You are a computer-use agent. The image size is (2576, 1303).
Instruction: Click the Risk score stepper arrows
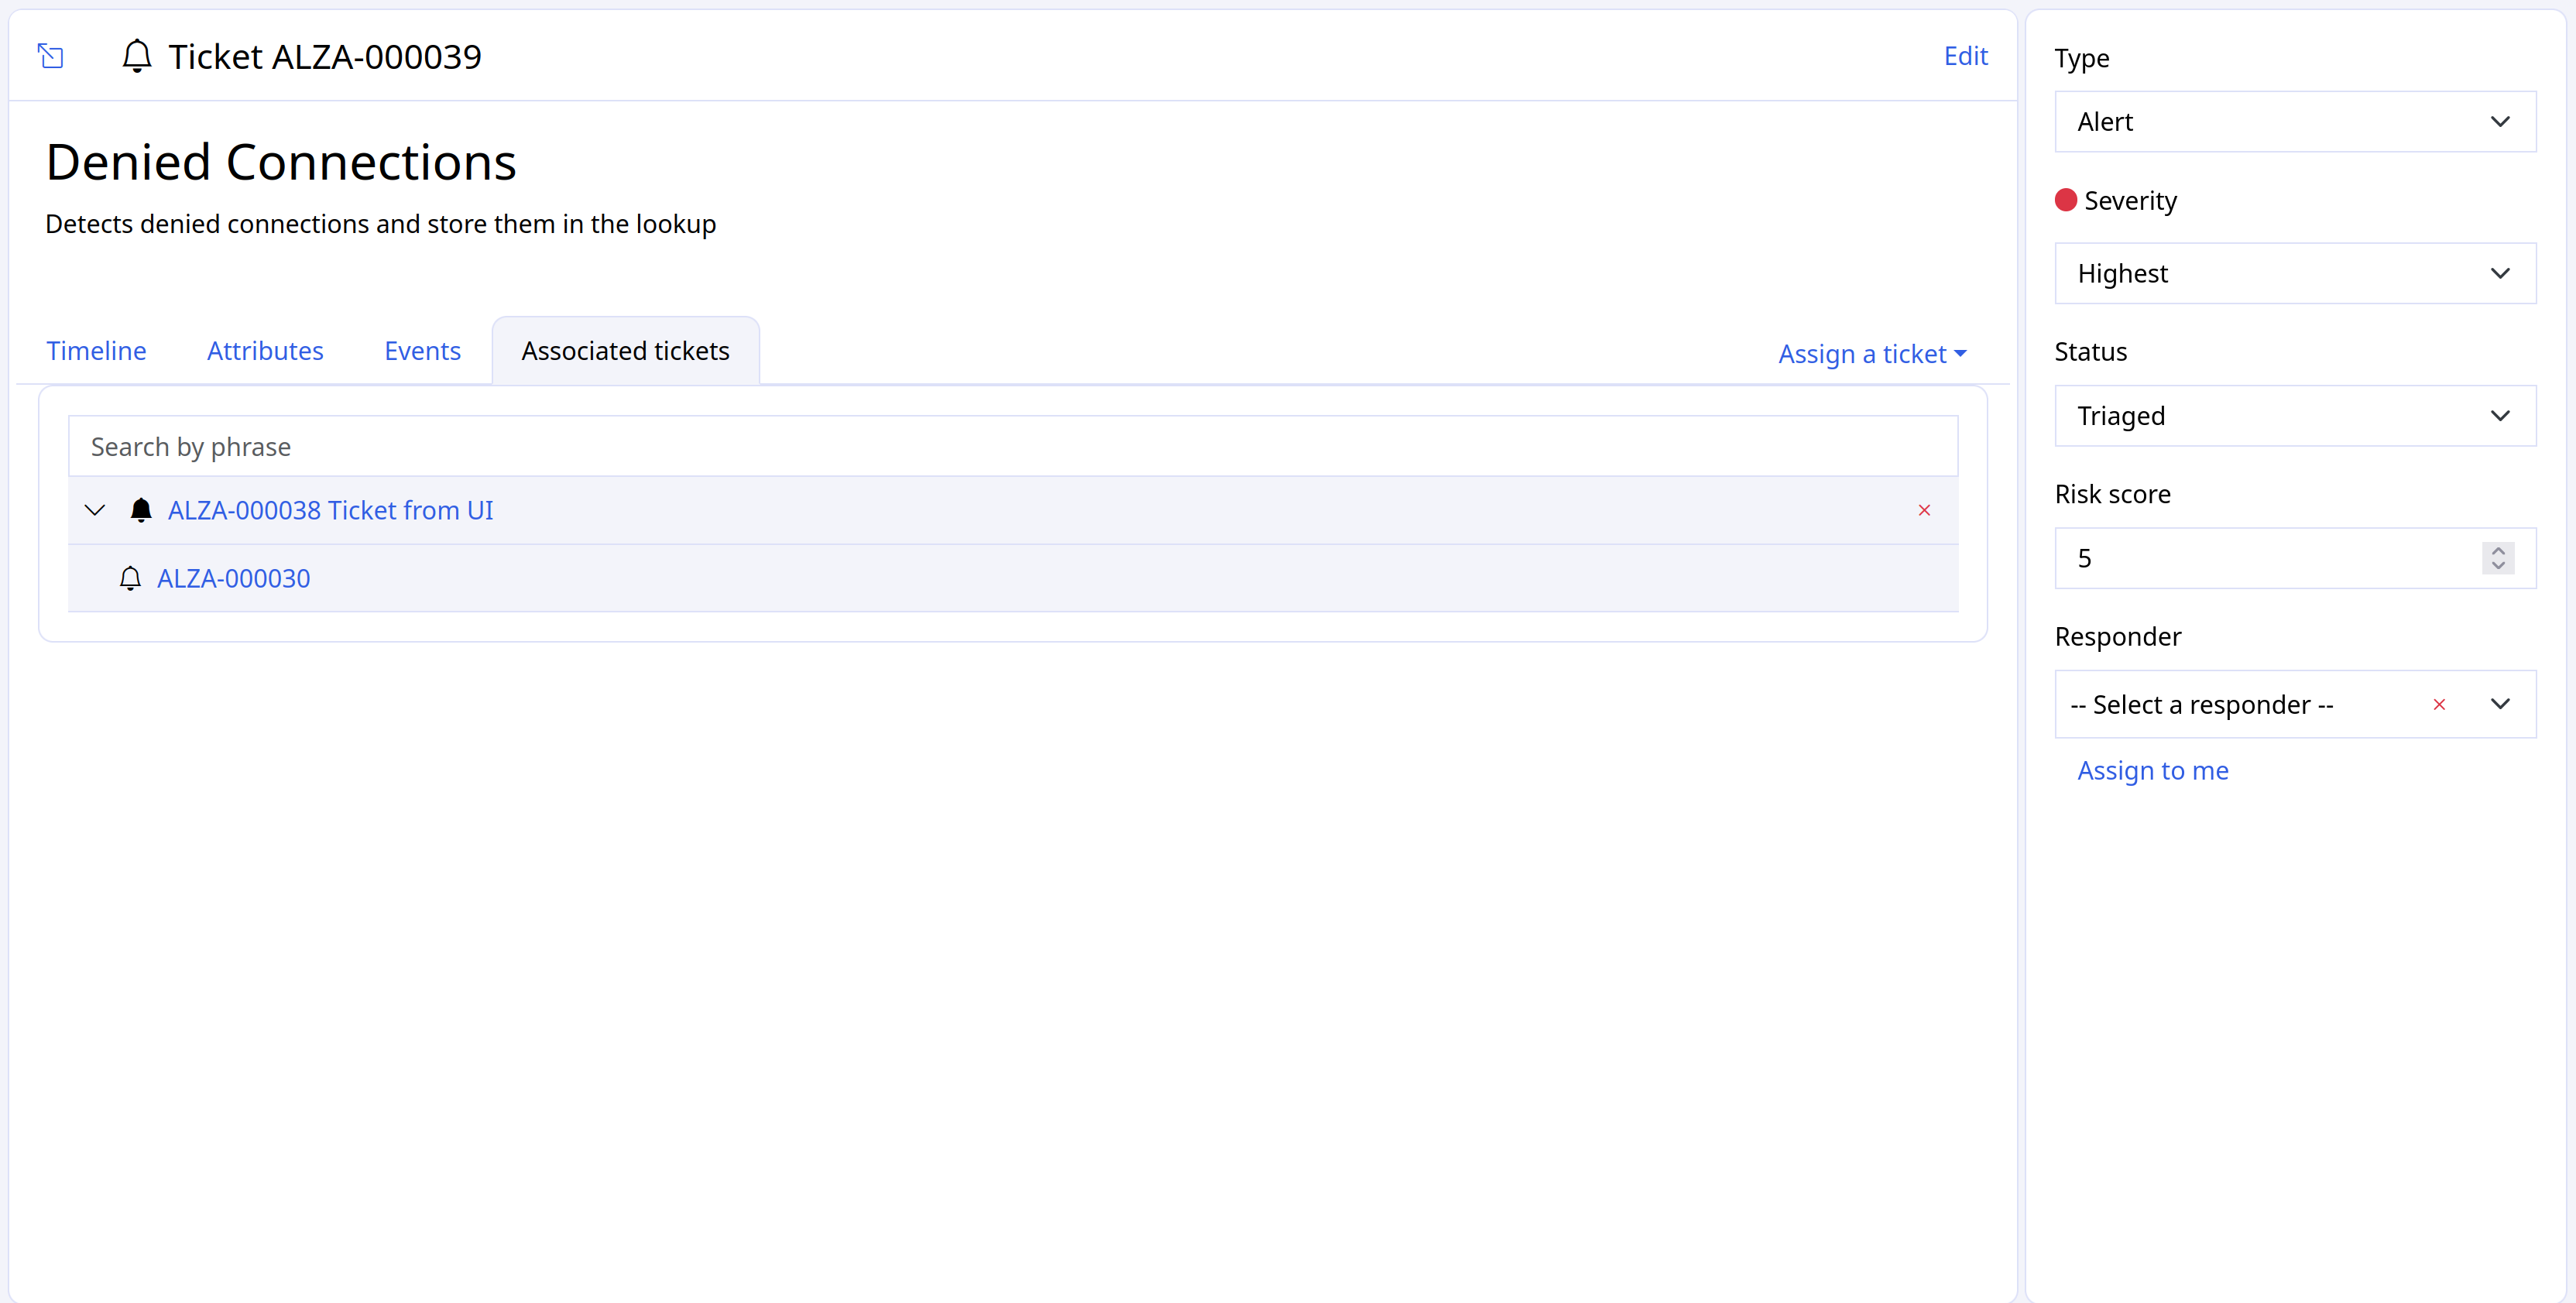2497,557
